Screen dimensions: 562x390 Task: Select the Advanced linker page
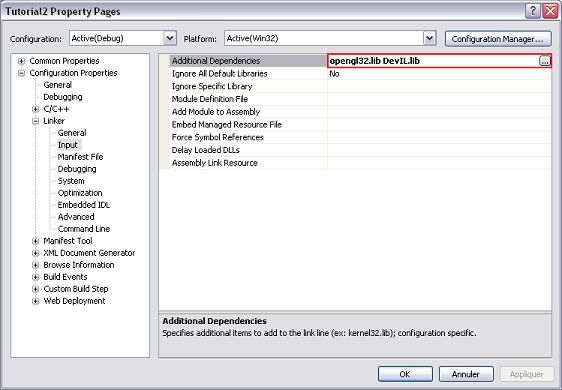click(x=76, y=217)
